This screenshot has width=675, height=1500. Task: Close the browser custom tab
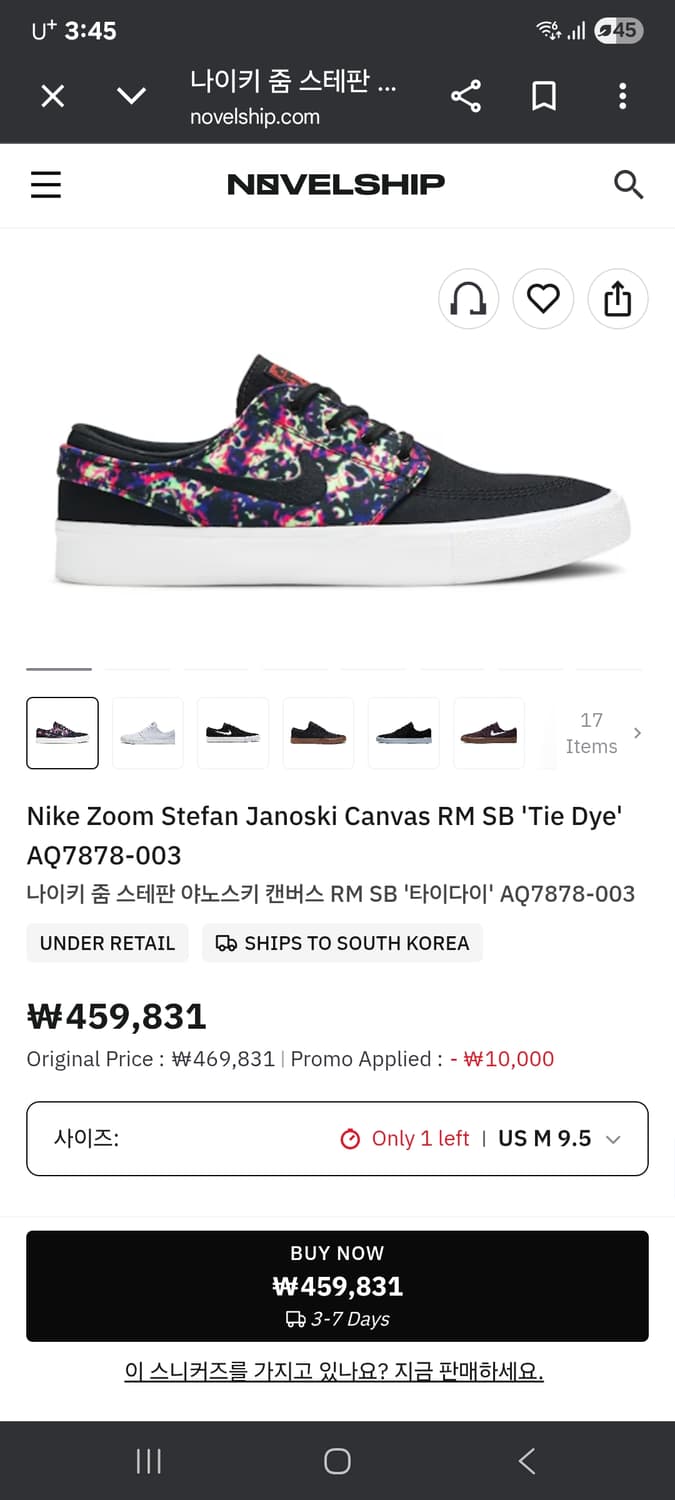(52, 96)
